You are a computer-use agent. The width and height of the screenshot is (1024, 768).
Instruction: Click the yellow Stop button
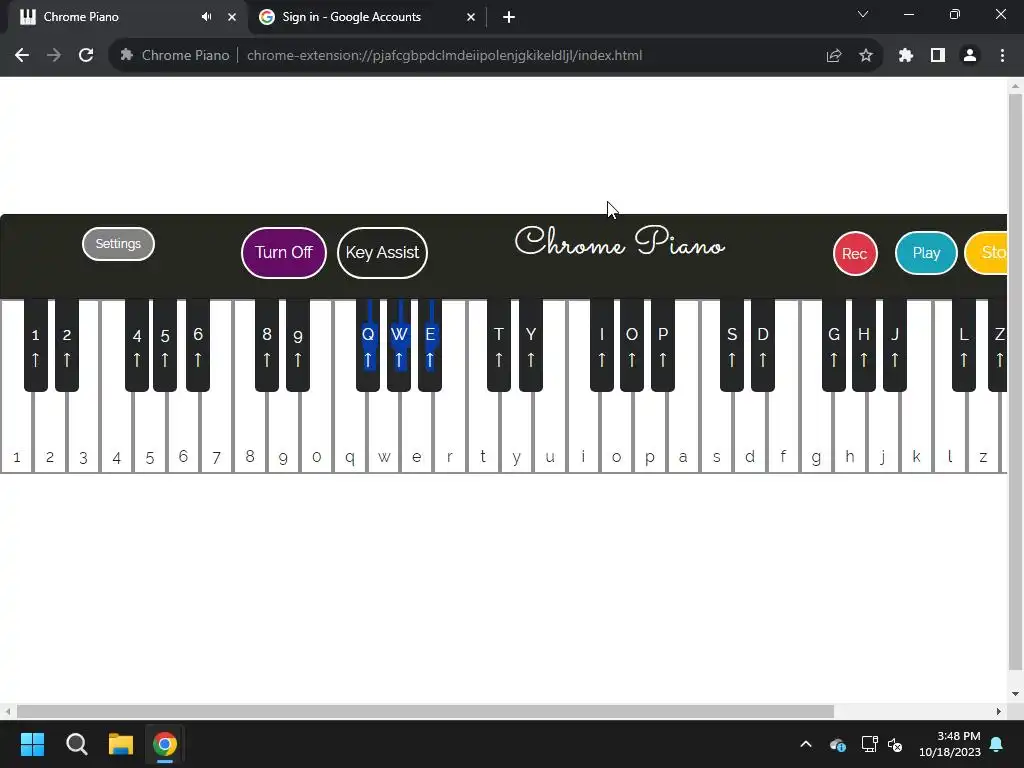tap(986, 253)
